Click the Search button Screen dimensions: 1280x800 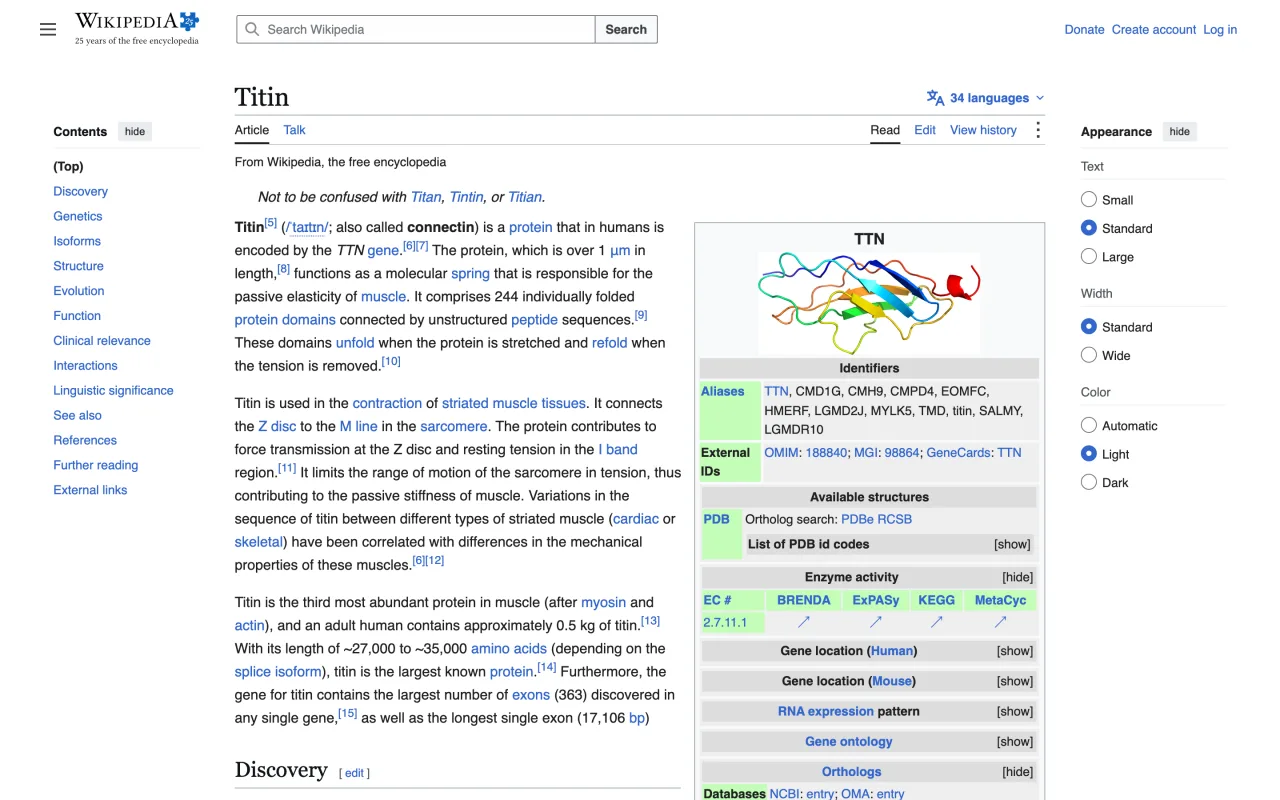pos(626,29)
